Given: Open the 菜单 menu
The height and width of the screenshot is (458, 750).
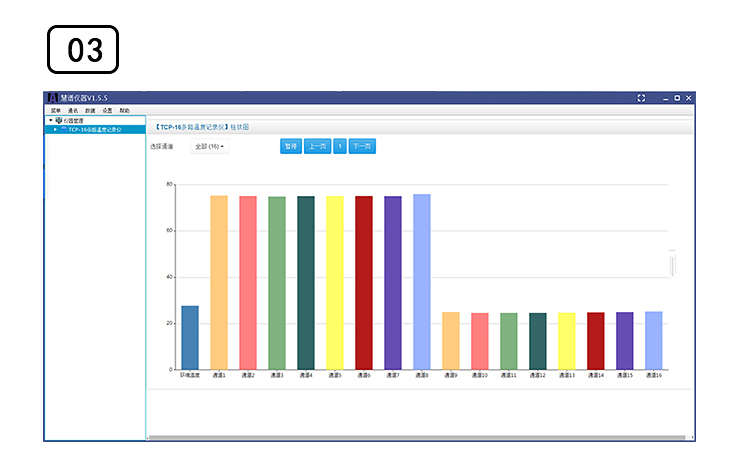Looking at the screenshot, I should tap(56, 110).
